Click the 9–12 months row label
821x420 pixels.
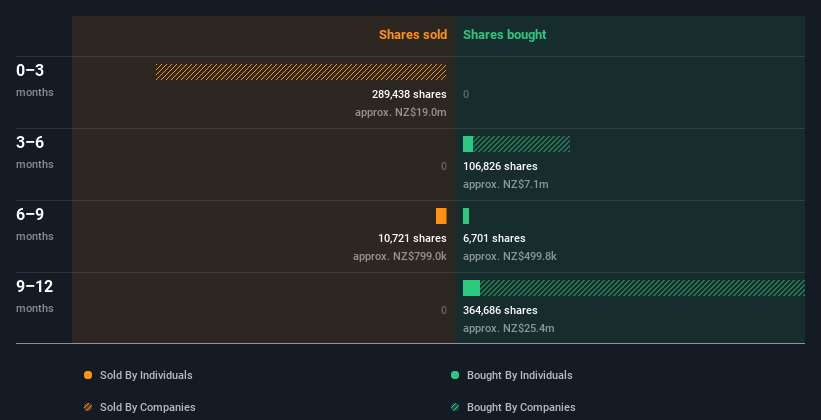(x=35, y=296)
